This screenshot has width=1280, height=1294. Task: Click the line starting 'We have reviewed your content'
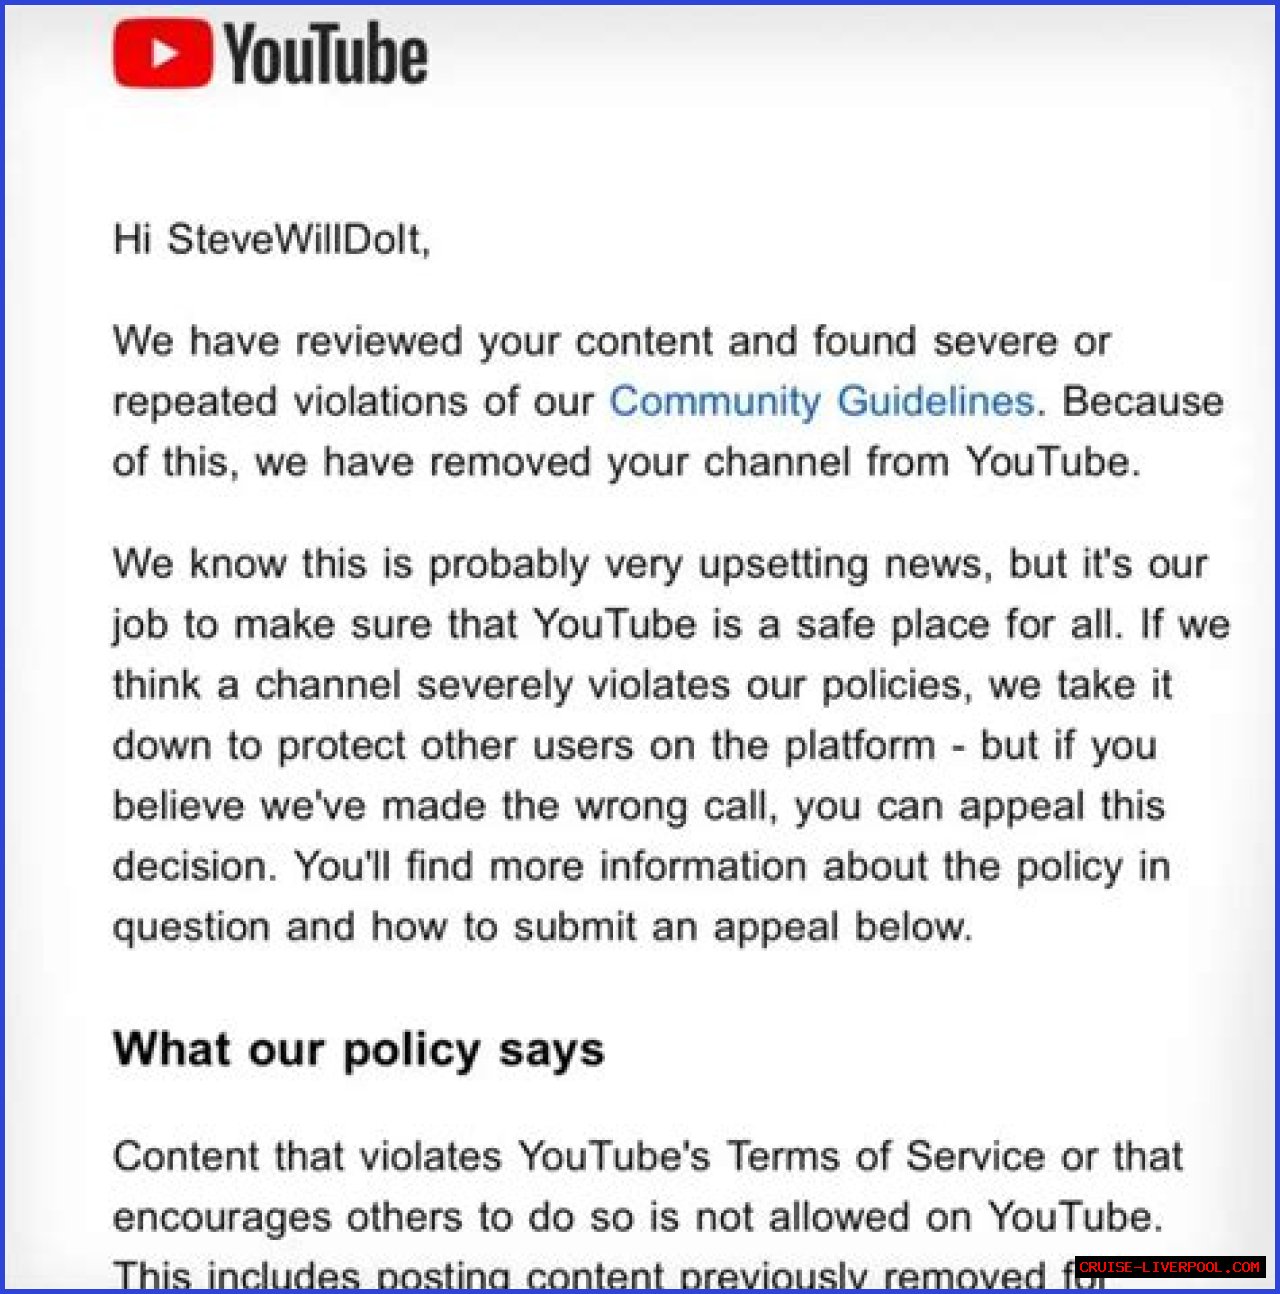(x=611, y=341)
